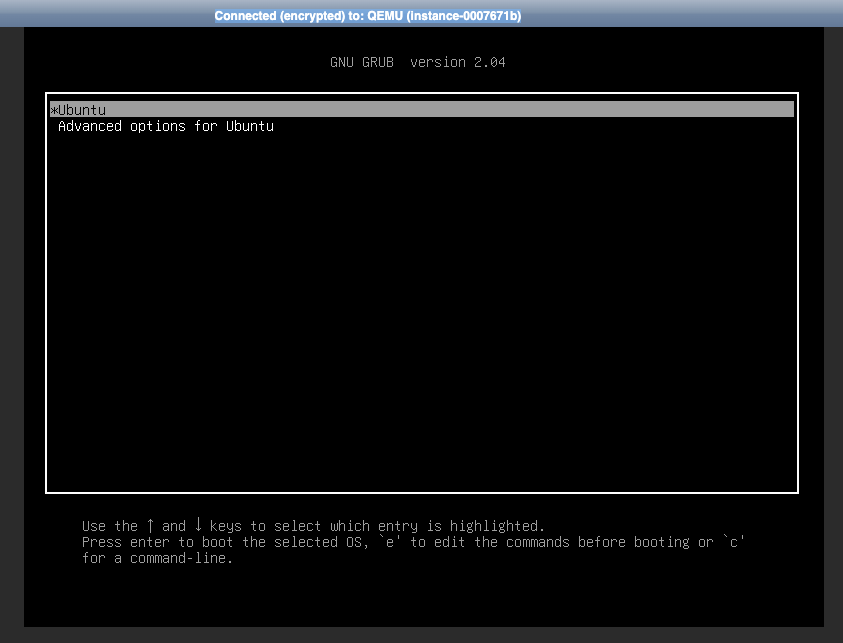Click the 'for a command-line.' text

pyautogui.click(x=157, y=558)
